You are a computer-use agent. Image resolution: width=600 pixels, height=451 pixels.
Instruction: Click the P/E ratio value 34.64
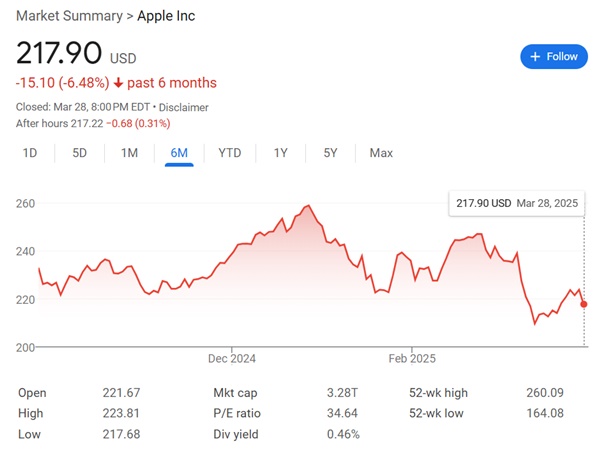343,413
